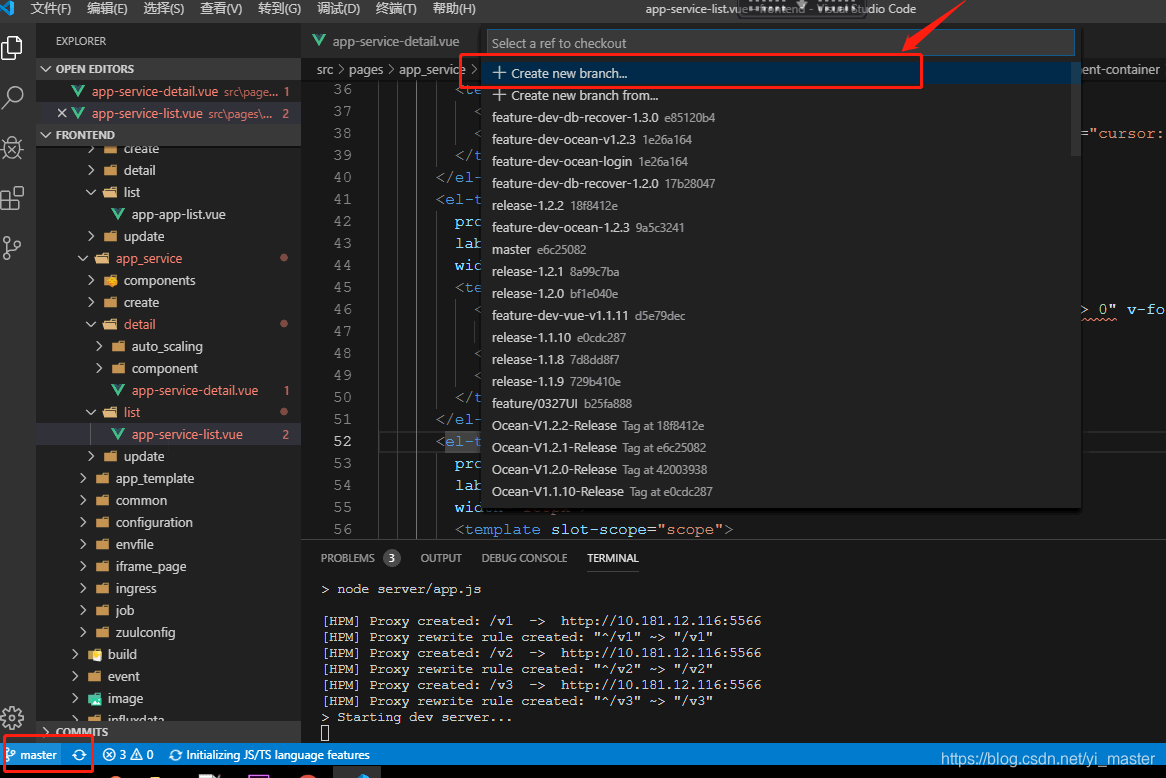This screenshot has height=778, width=1166.
Task: Open the Source Control view icon
Action: coord(13,248)
